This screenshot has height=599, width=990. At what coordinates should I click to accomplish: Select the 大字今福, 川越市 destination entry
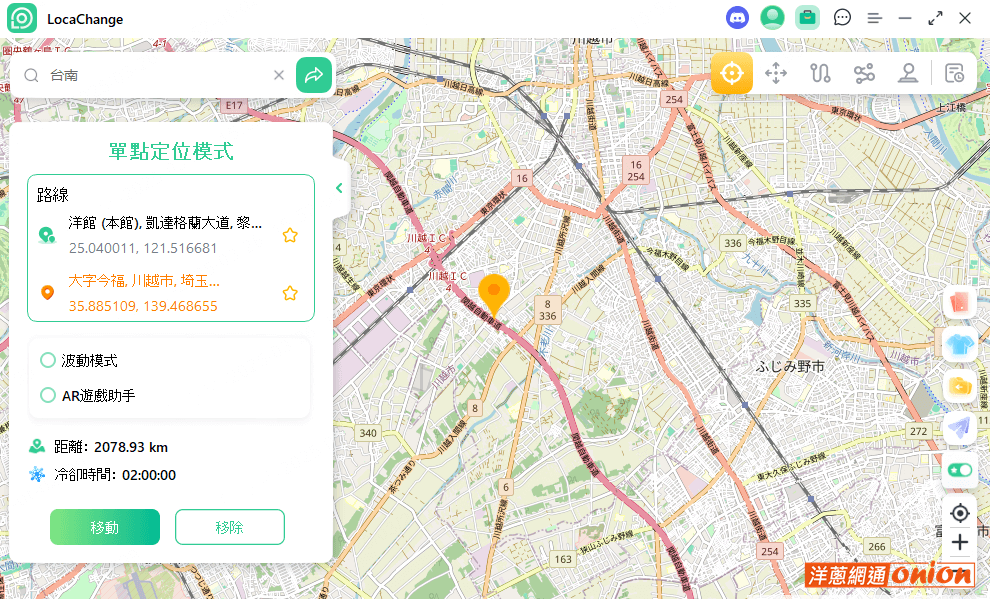pyautogui.click(x=144, y=293)
